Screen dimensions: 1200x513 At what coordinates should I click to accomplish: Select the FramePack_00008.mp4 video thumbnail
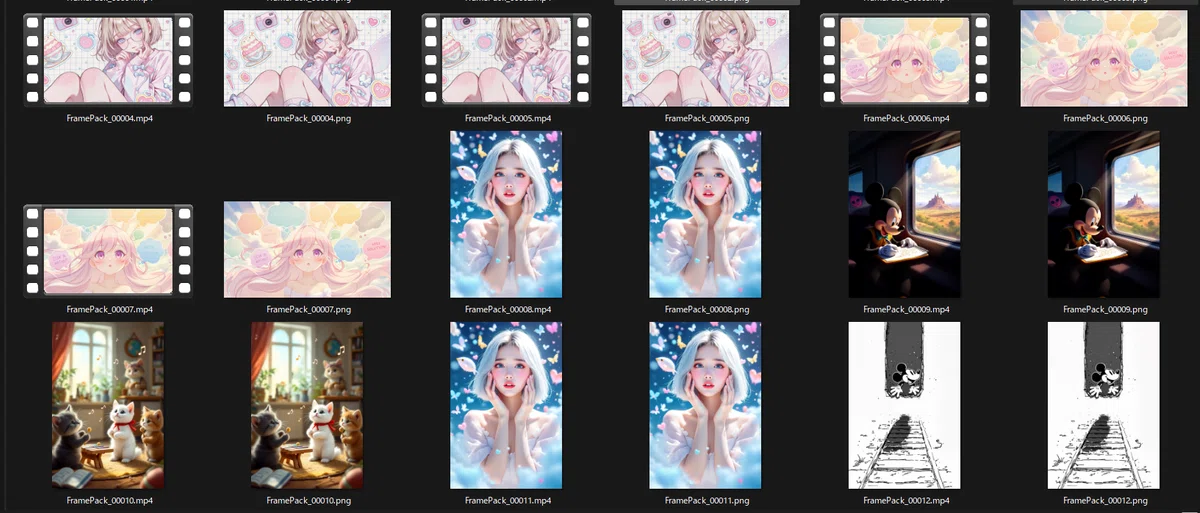pos(506,214)
